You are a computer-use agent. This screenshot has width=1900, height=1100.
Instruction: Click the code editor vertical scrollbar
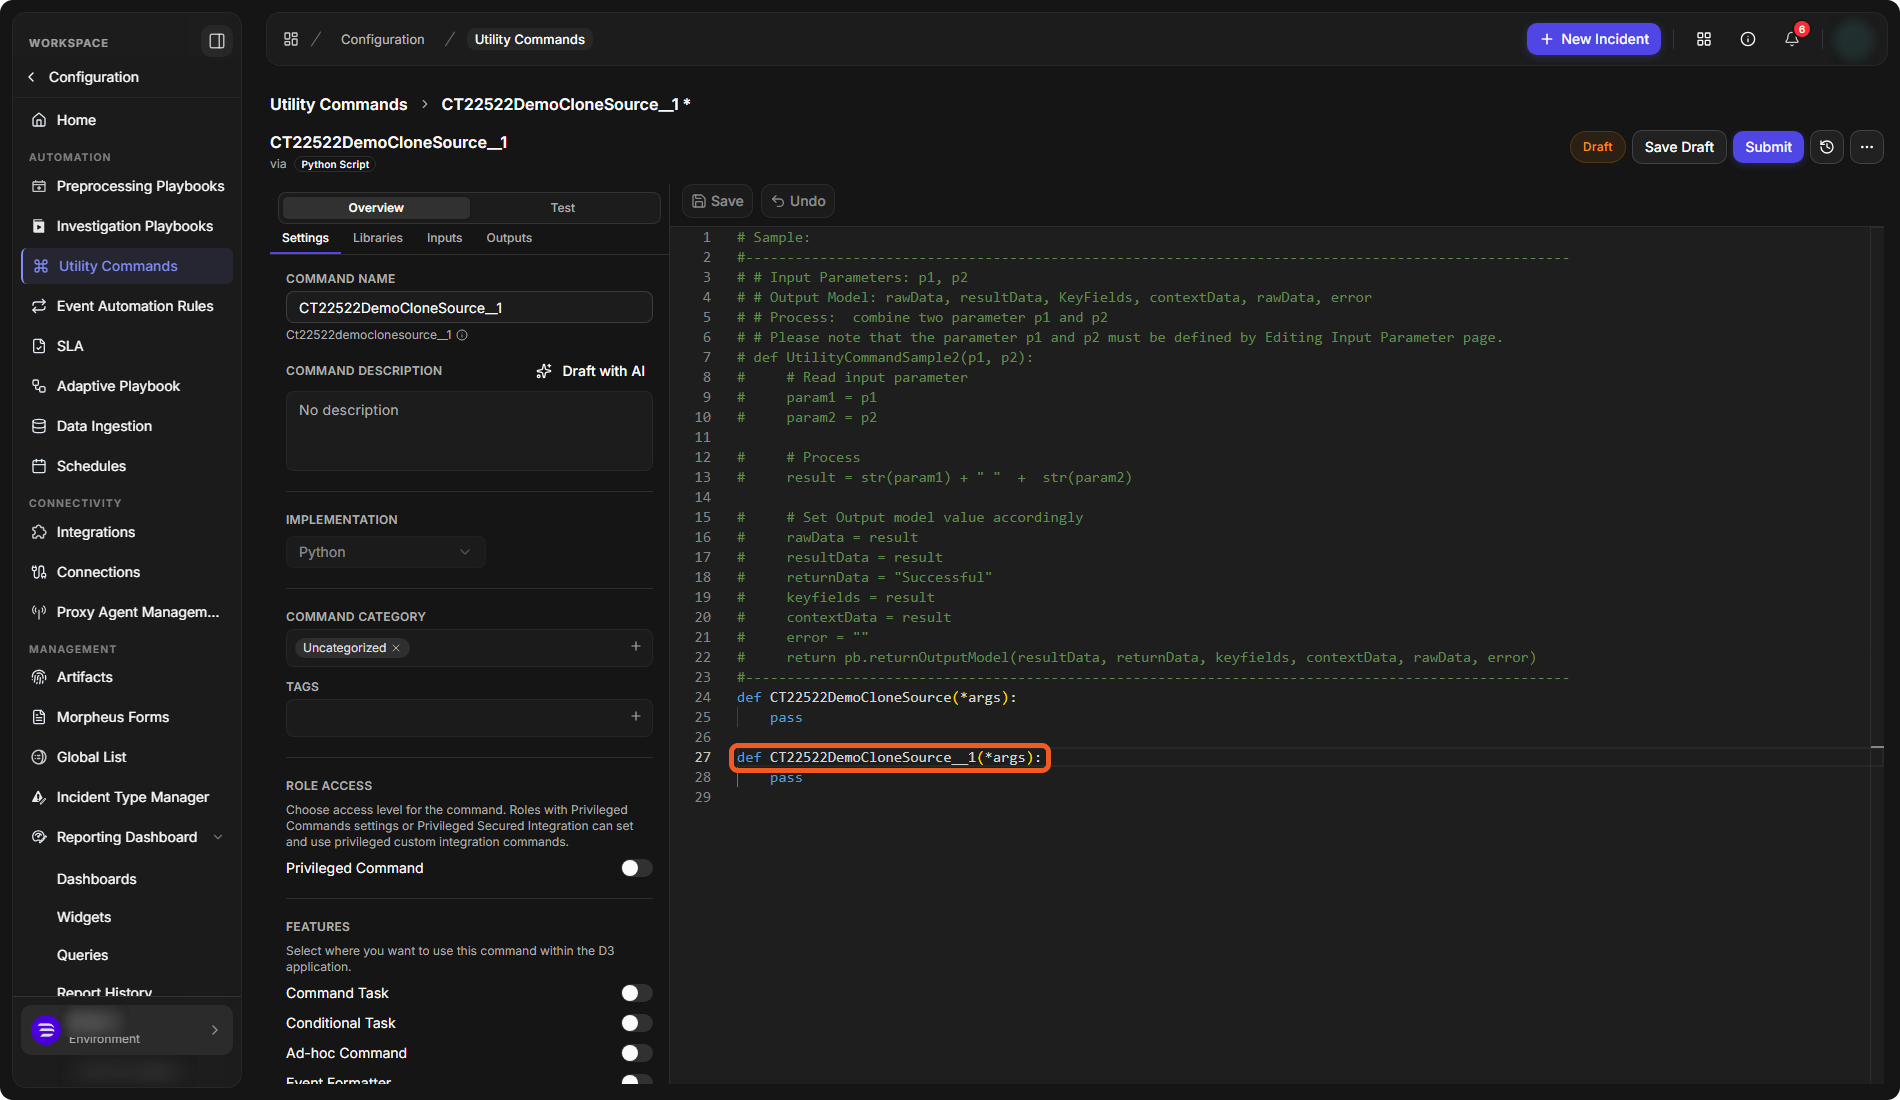(1877, 654)
